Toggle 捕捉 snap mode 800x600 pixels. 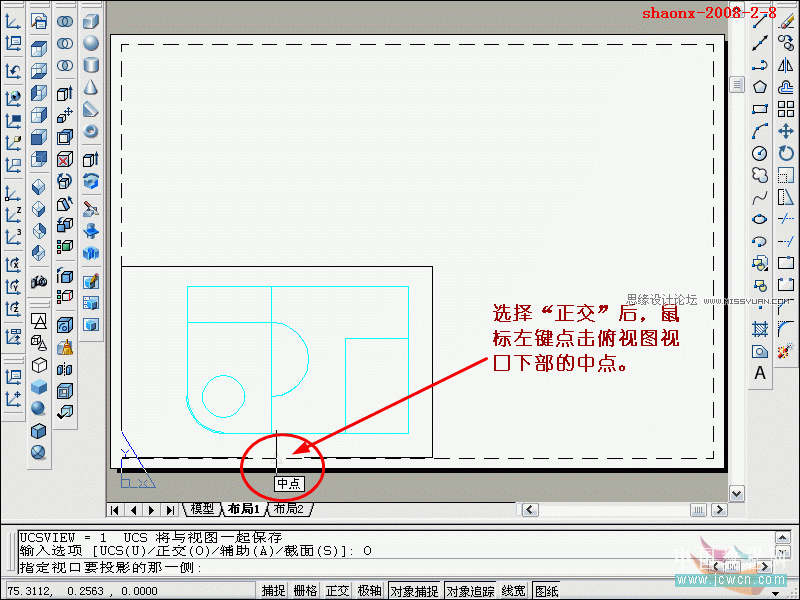click(x=274, y=591)
